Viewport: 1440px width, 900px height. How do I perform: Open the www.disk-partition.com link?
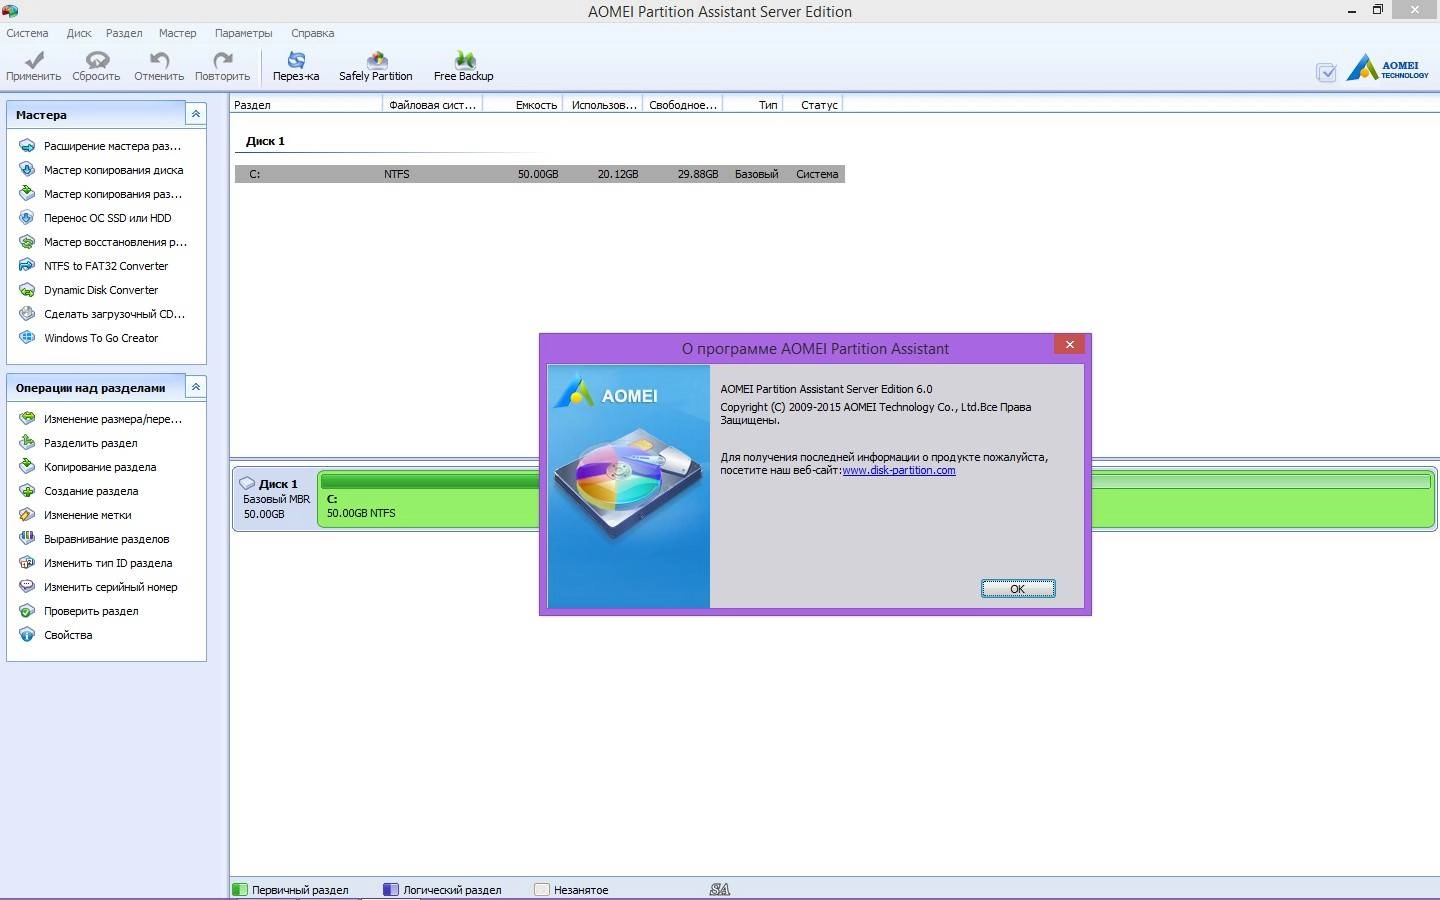tap(899, 470)
